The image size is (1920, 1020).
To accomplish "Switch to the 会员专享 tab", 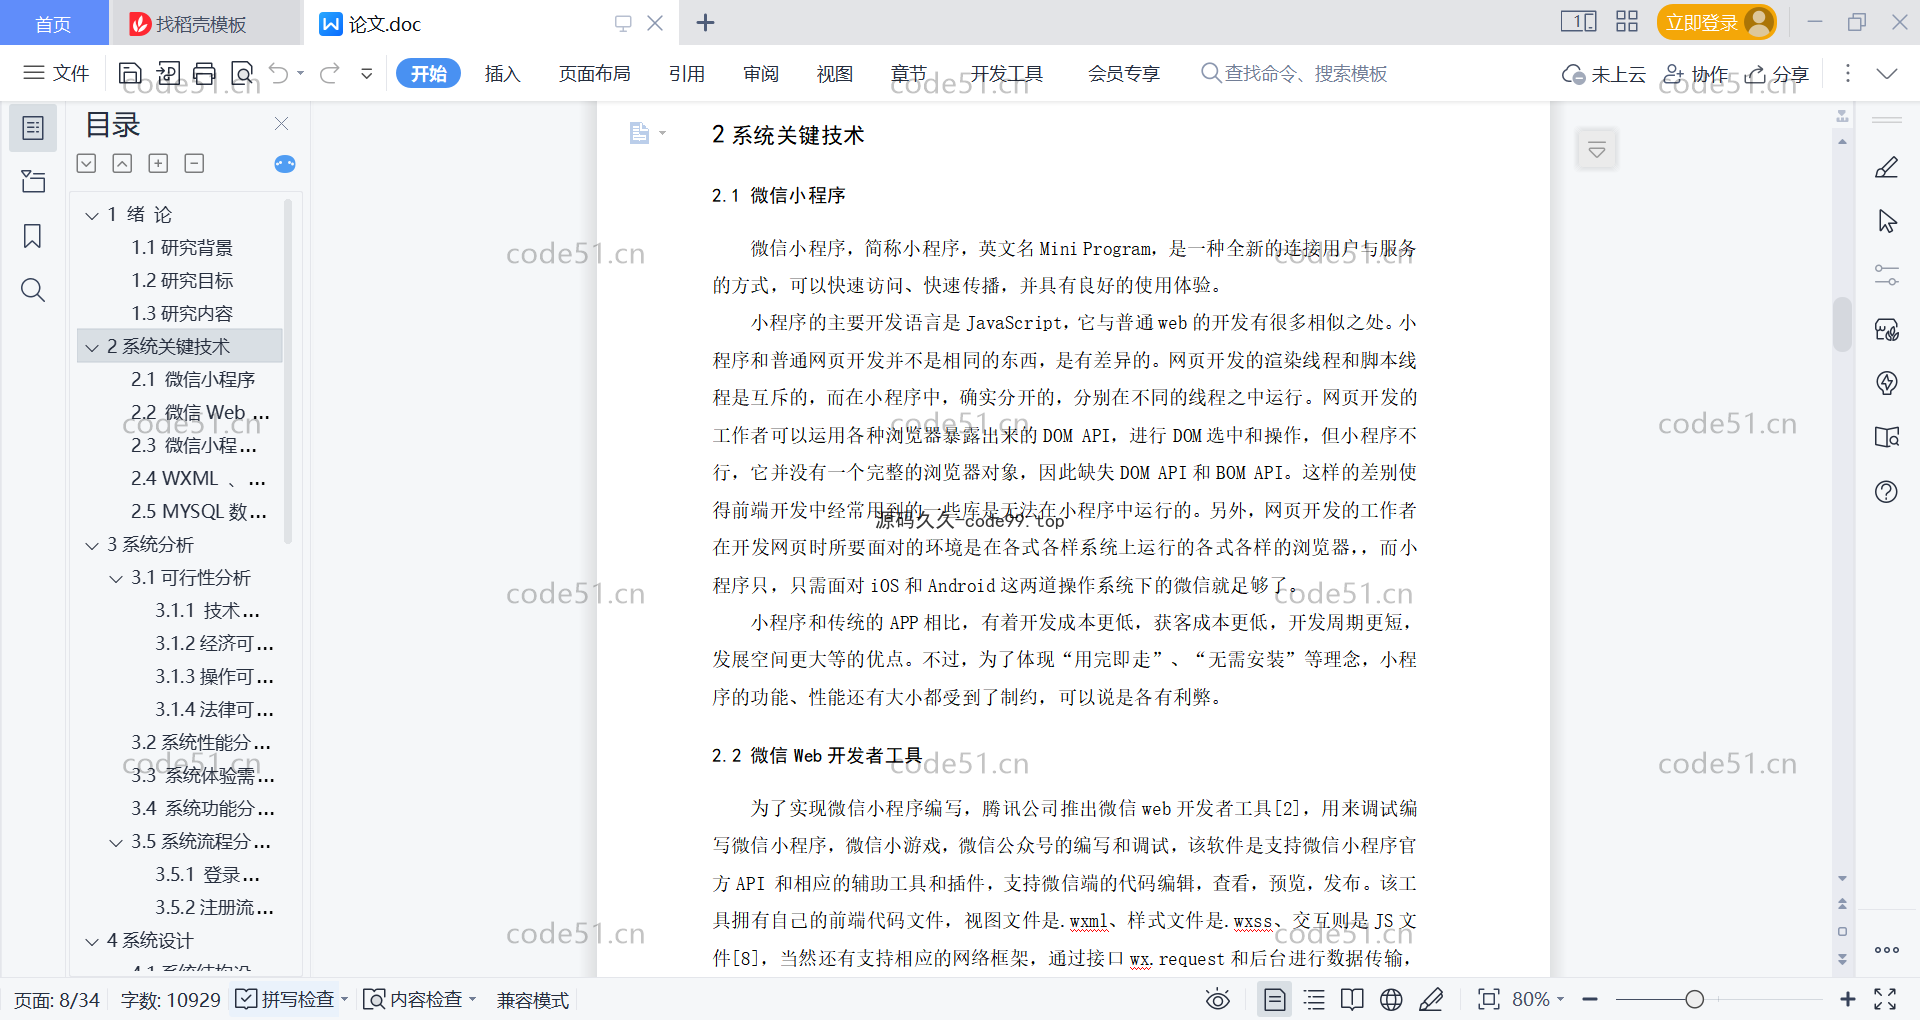I will (x=1124, y=73).
